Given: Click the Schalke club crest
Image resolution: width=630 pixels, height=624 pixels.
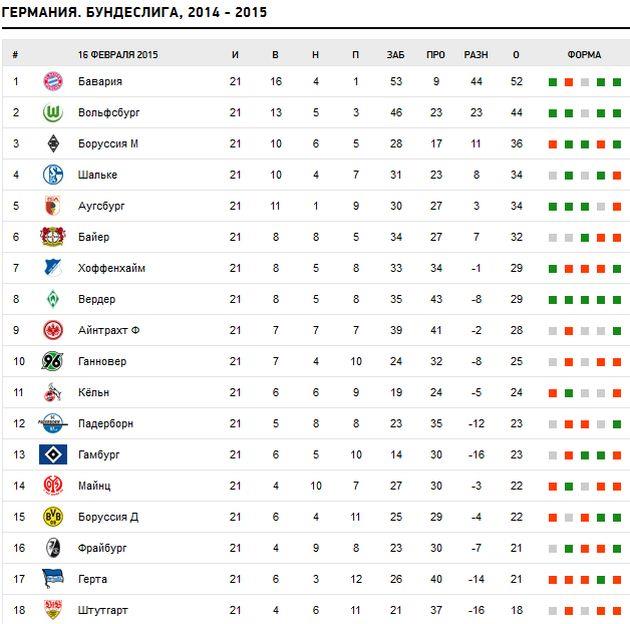Looking at the screenshot, I should [53, 175].
